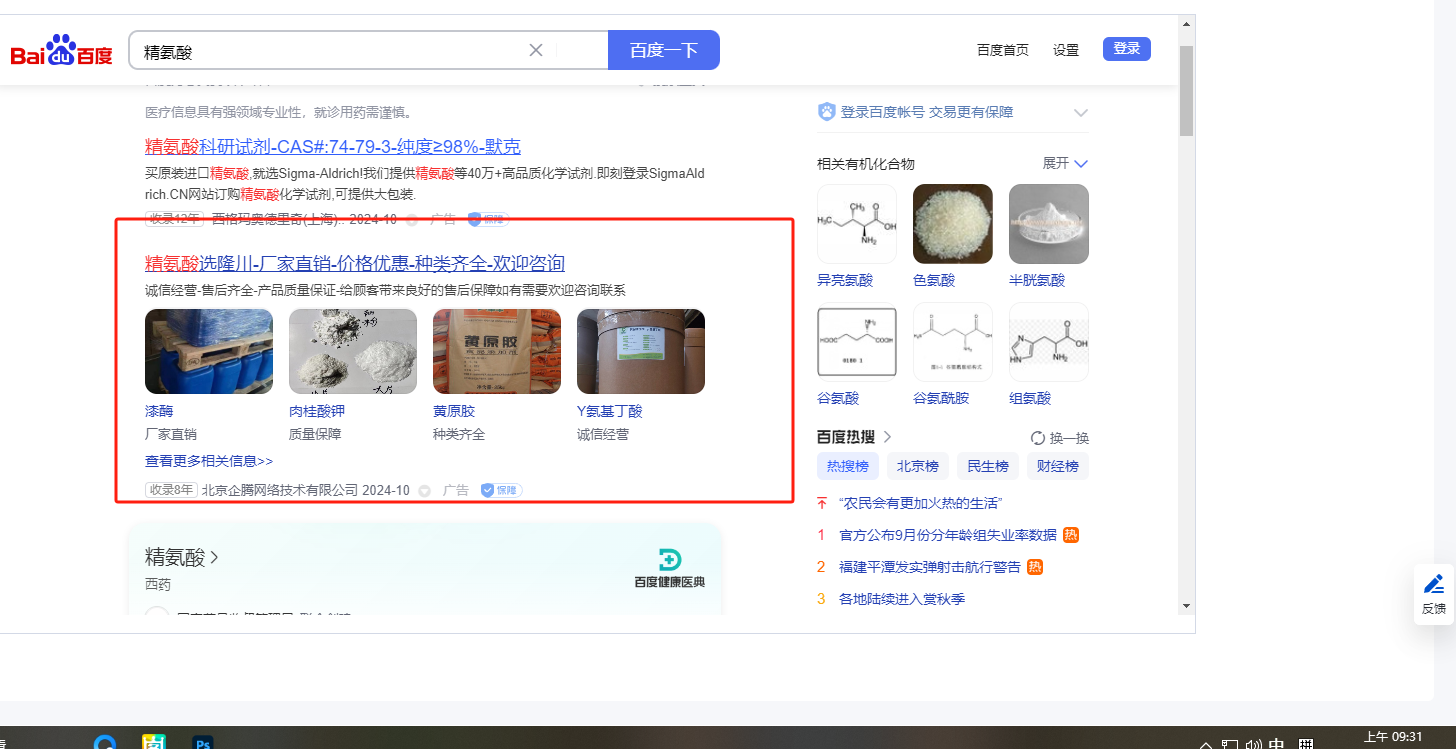Click the Baidu logo
This screenshot has width=1456, height=749.
(x=62, y=50)
